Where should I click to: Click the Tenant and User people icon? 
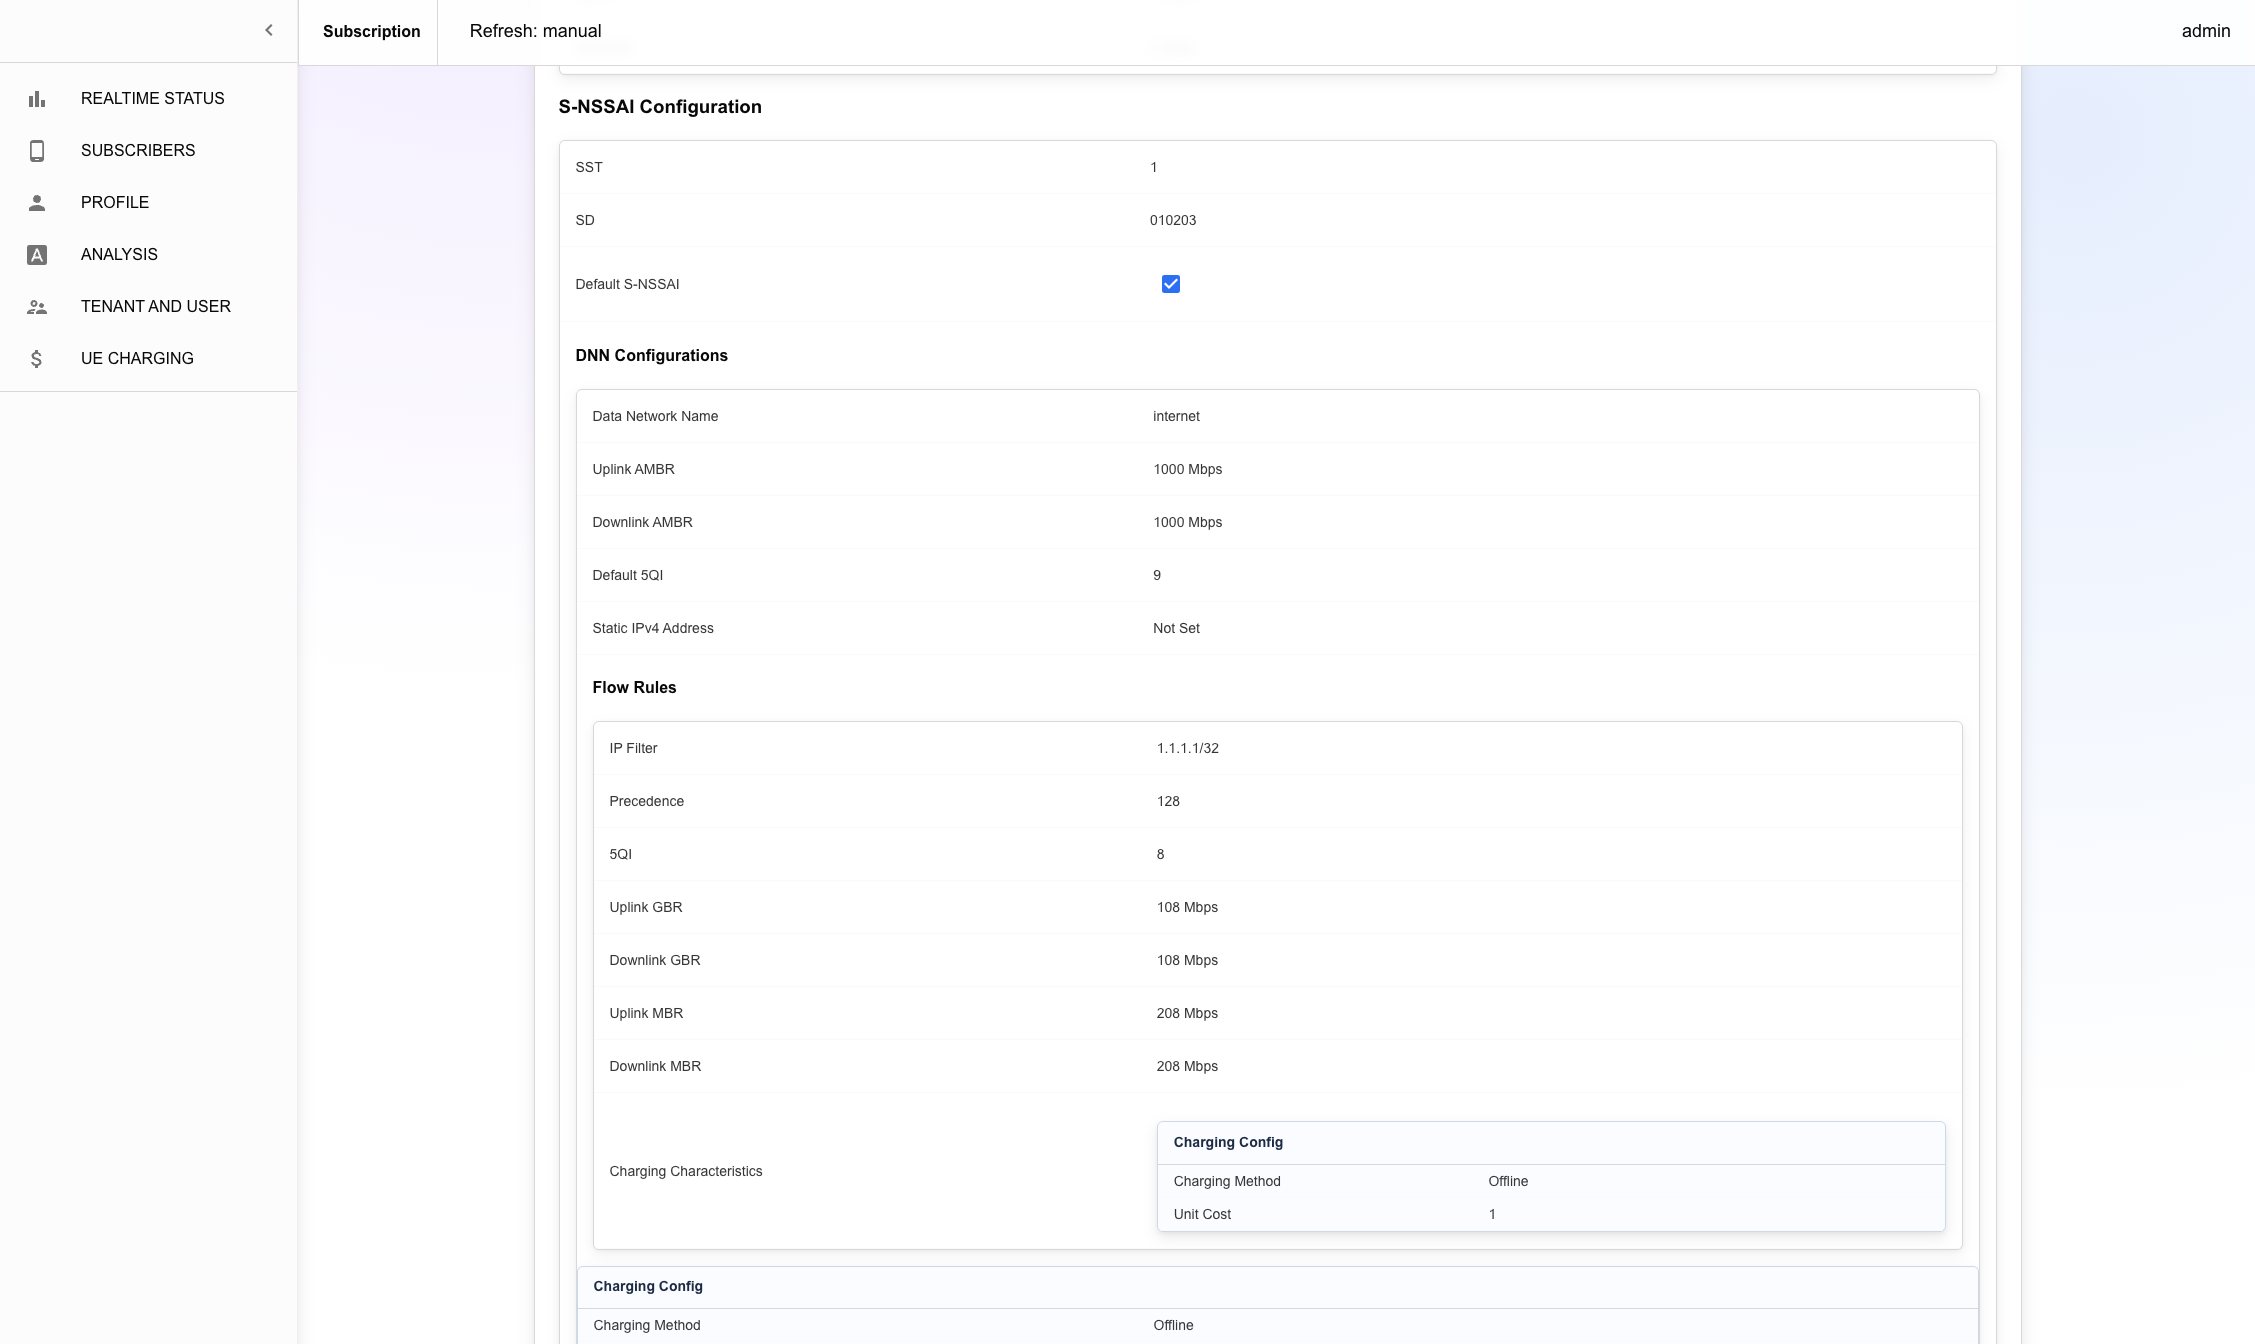(37, 307)
